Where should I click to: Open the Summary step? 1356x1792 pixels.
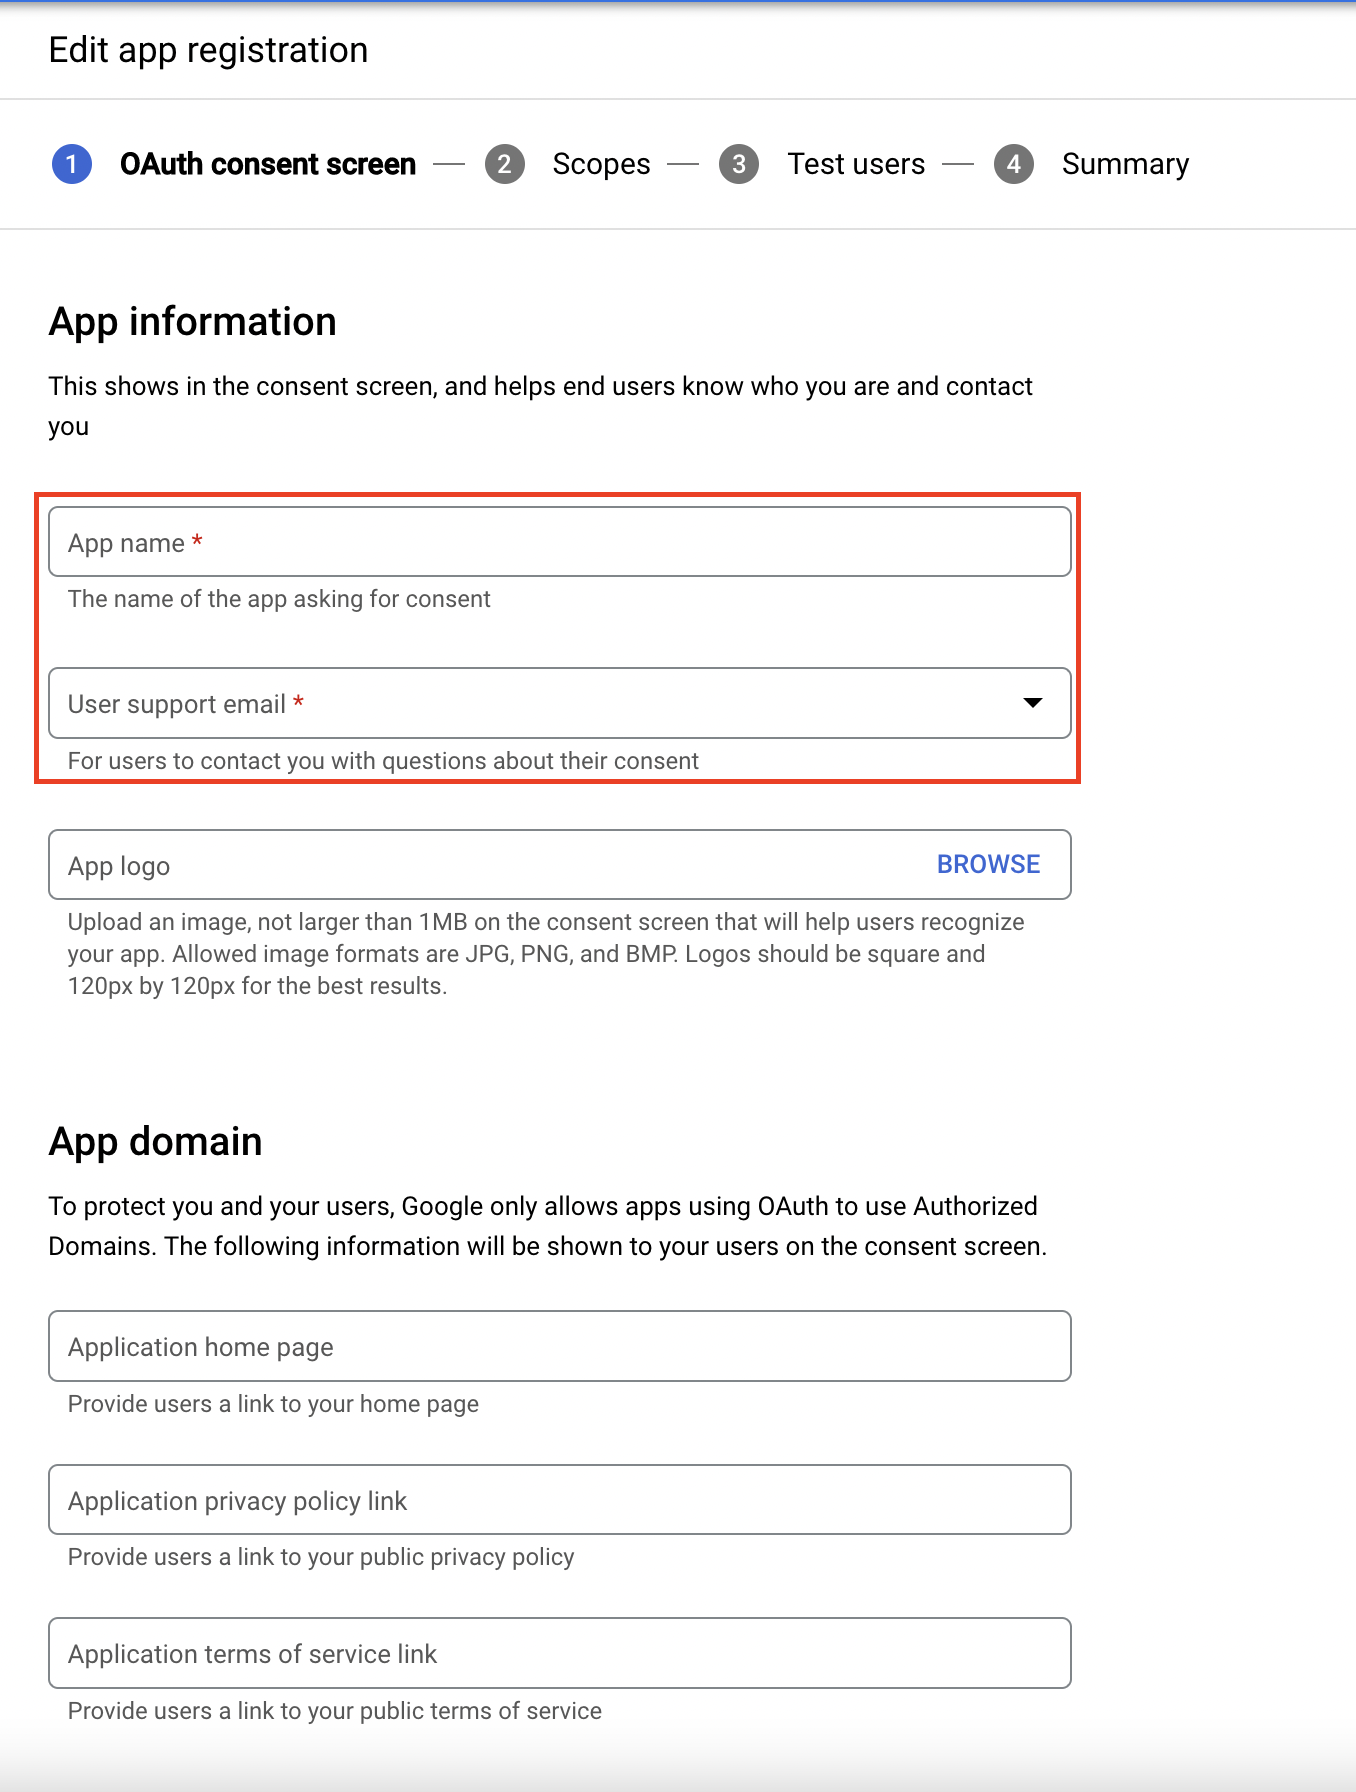click(x=1125, y=164)
